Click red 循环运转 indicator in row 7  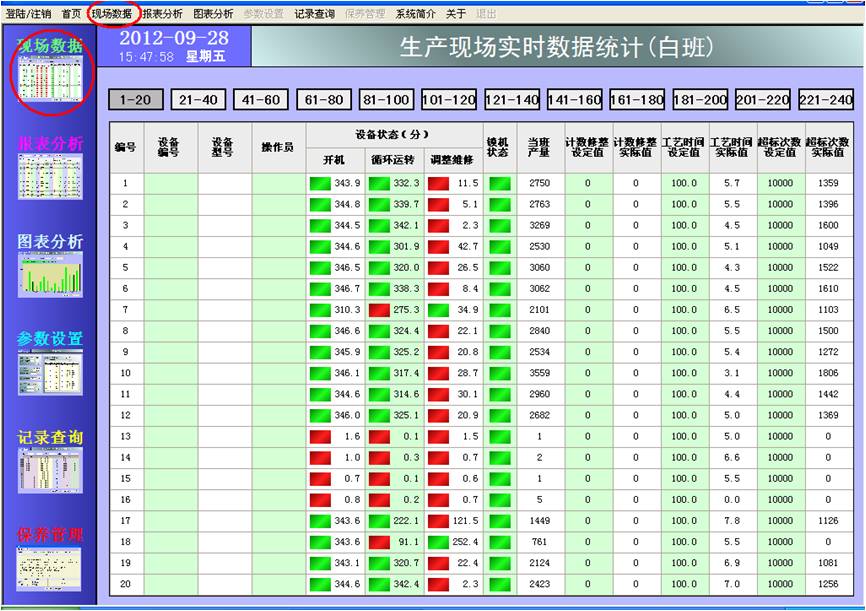379,310
